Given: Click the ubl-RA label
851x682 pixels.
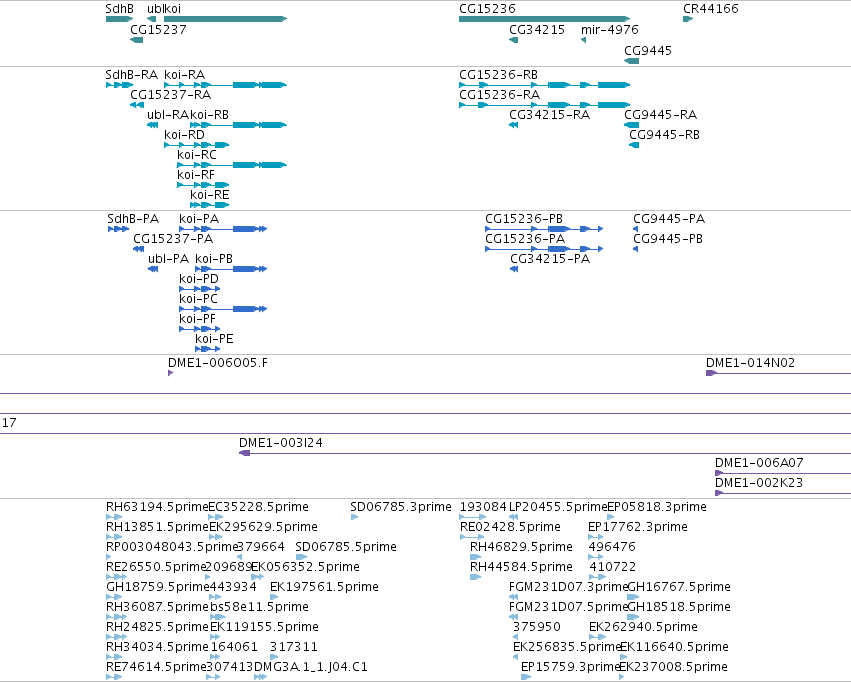Looking at the screenshot, I should point(168,114).
